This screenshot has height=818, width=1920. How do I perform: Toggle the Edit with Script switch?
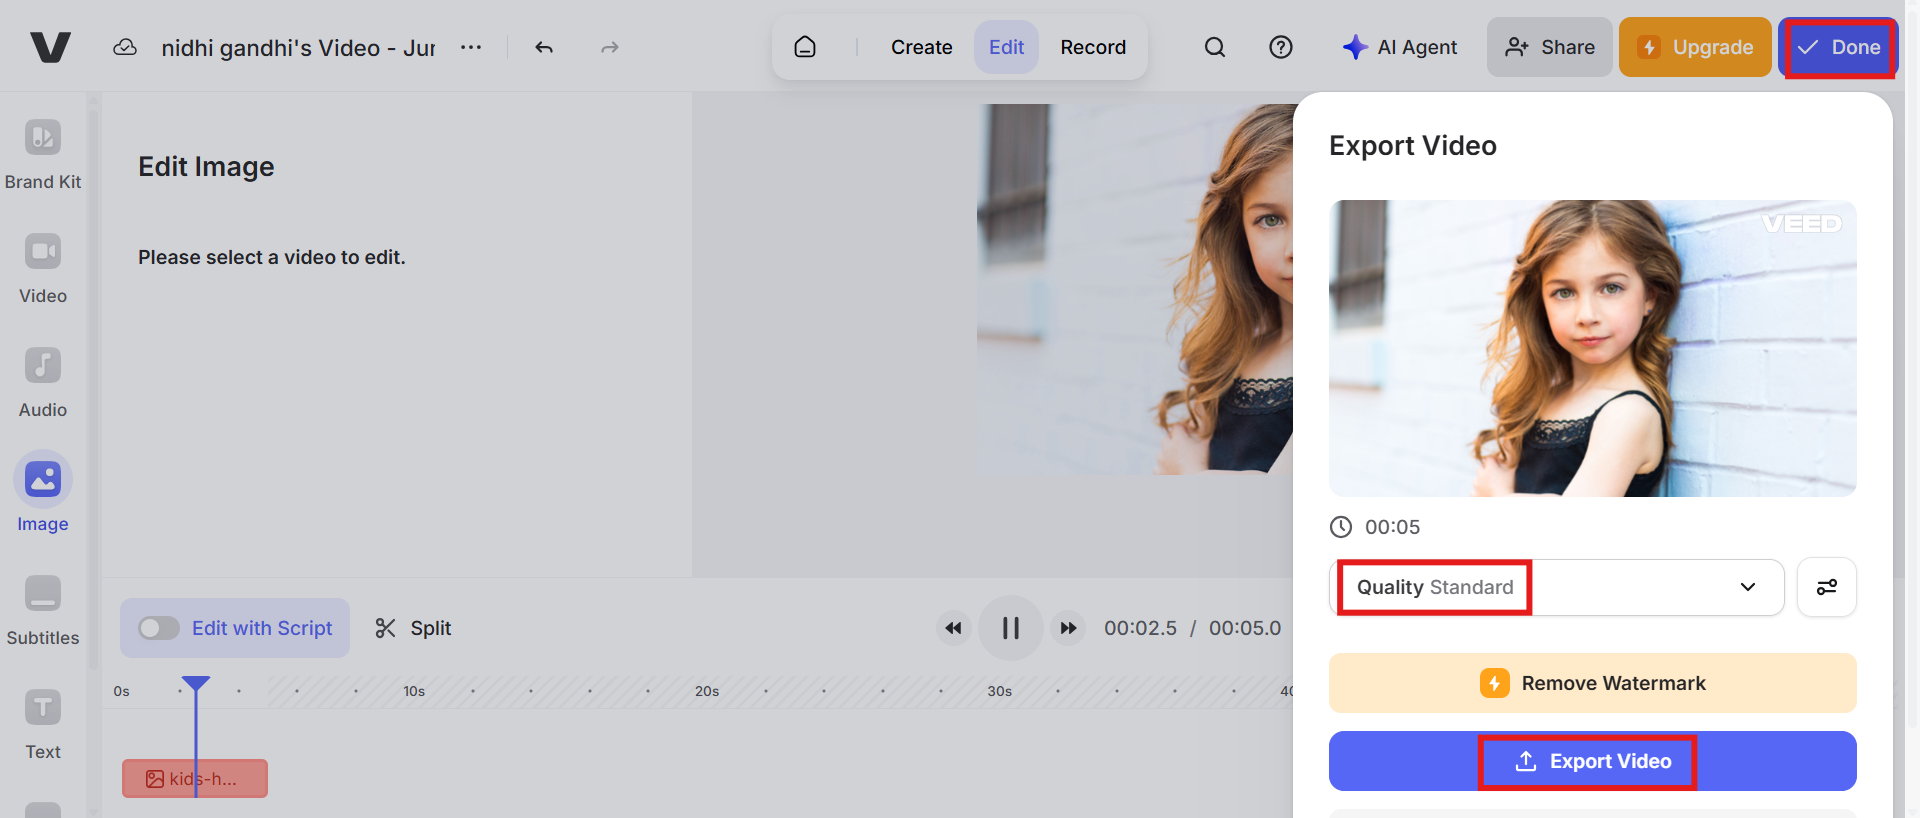point(159,628)
